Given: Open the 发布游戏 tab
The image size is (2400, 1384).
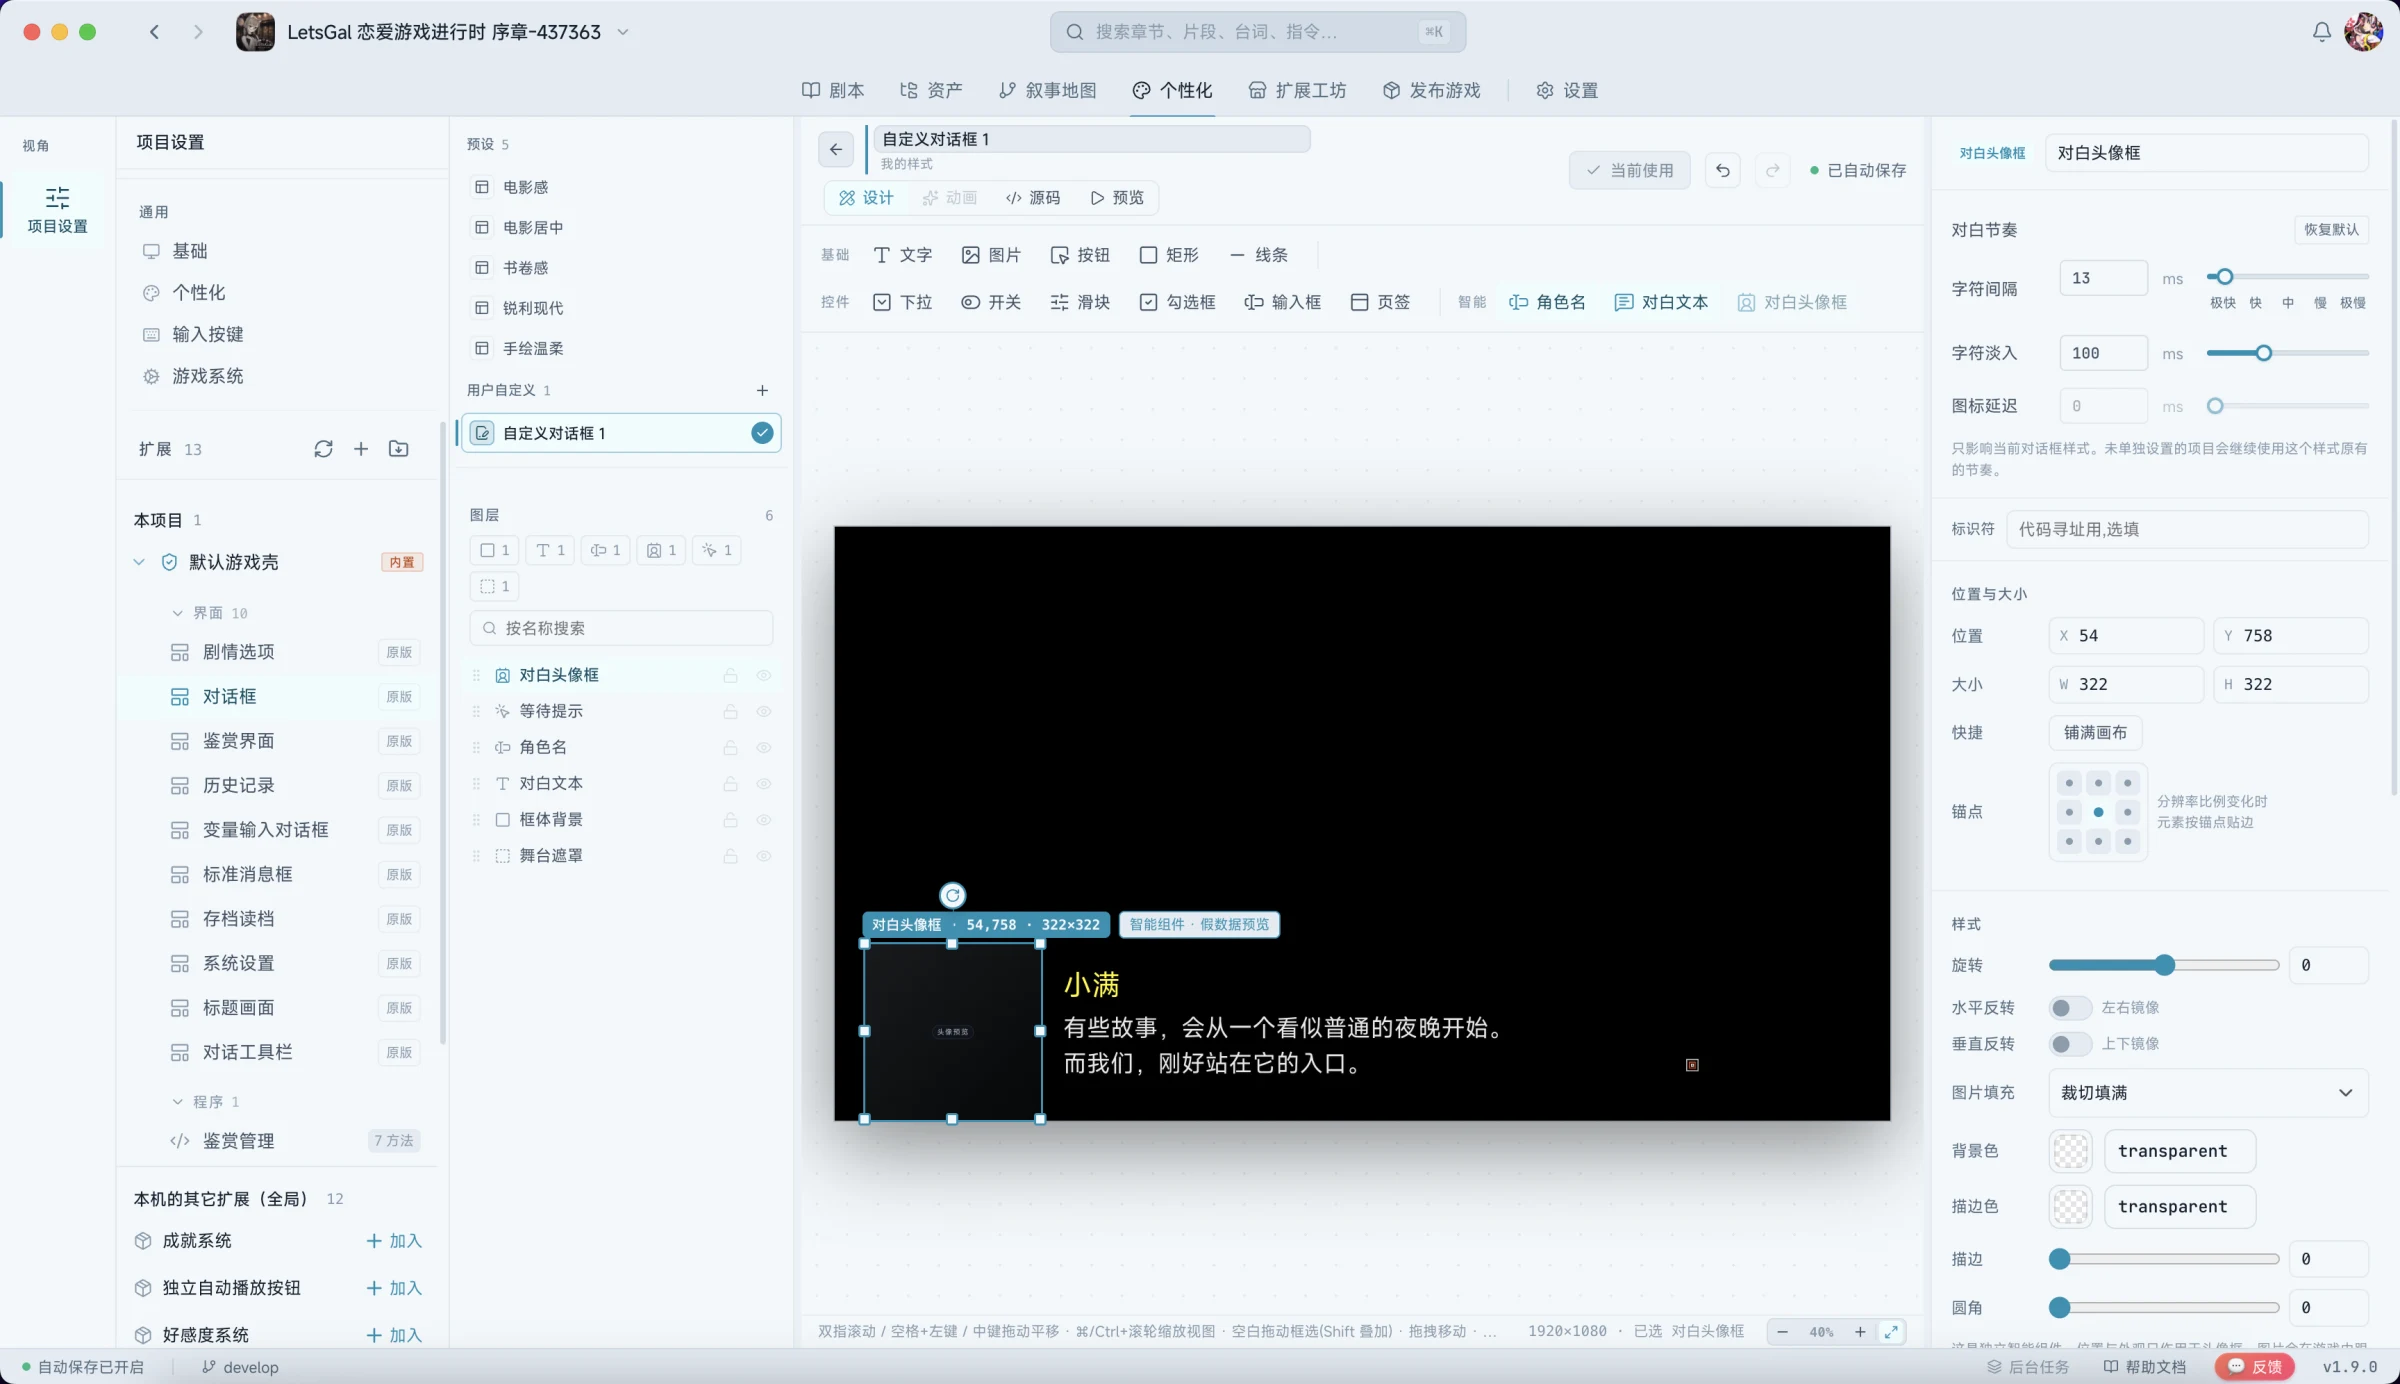Looking at the screenshot, I should (x=1431, y=90).
